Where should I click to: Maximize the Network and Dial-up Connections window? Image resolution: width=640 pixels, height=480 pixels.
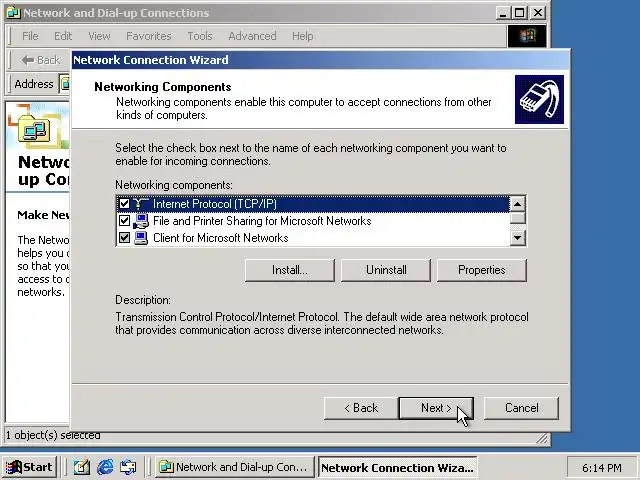(x=520, y=13)
